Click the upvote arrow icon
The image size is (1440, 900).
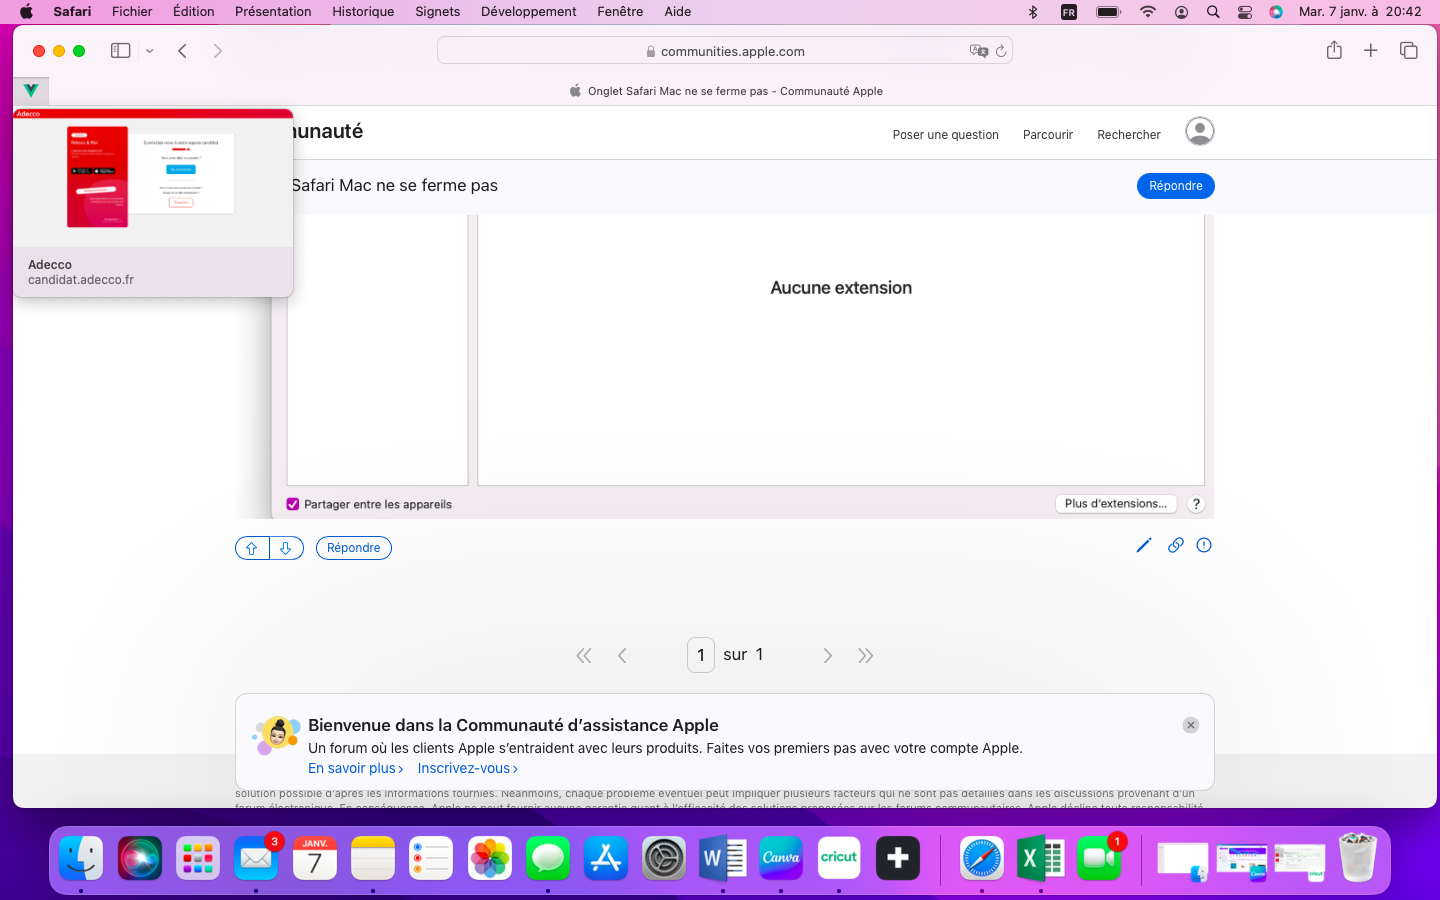pos(252,548)
